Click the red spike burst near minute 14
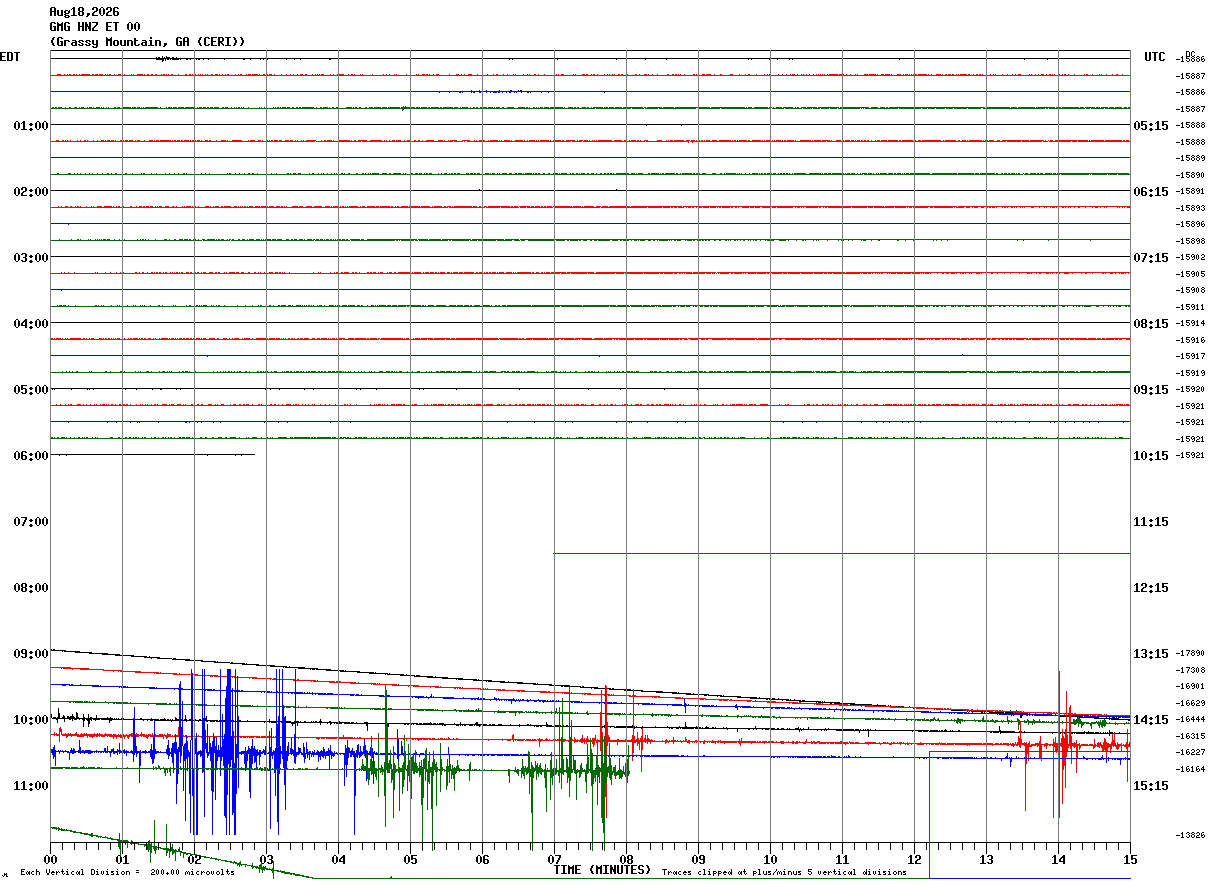The height and width of the screenshot is (886, 1210). click(x=1065, y=742)
